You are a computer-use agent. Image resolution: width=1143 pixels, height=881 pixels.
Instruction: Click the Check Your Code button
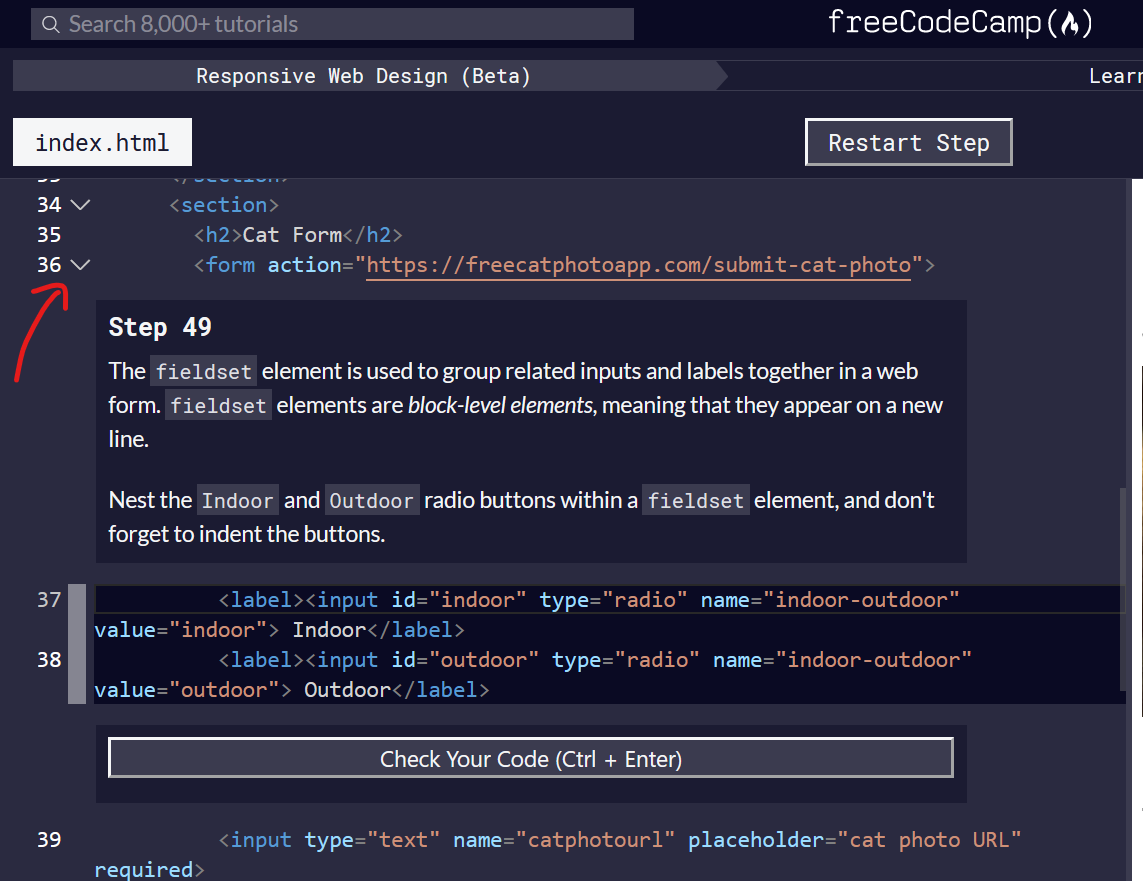[x=530, y=758]
